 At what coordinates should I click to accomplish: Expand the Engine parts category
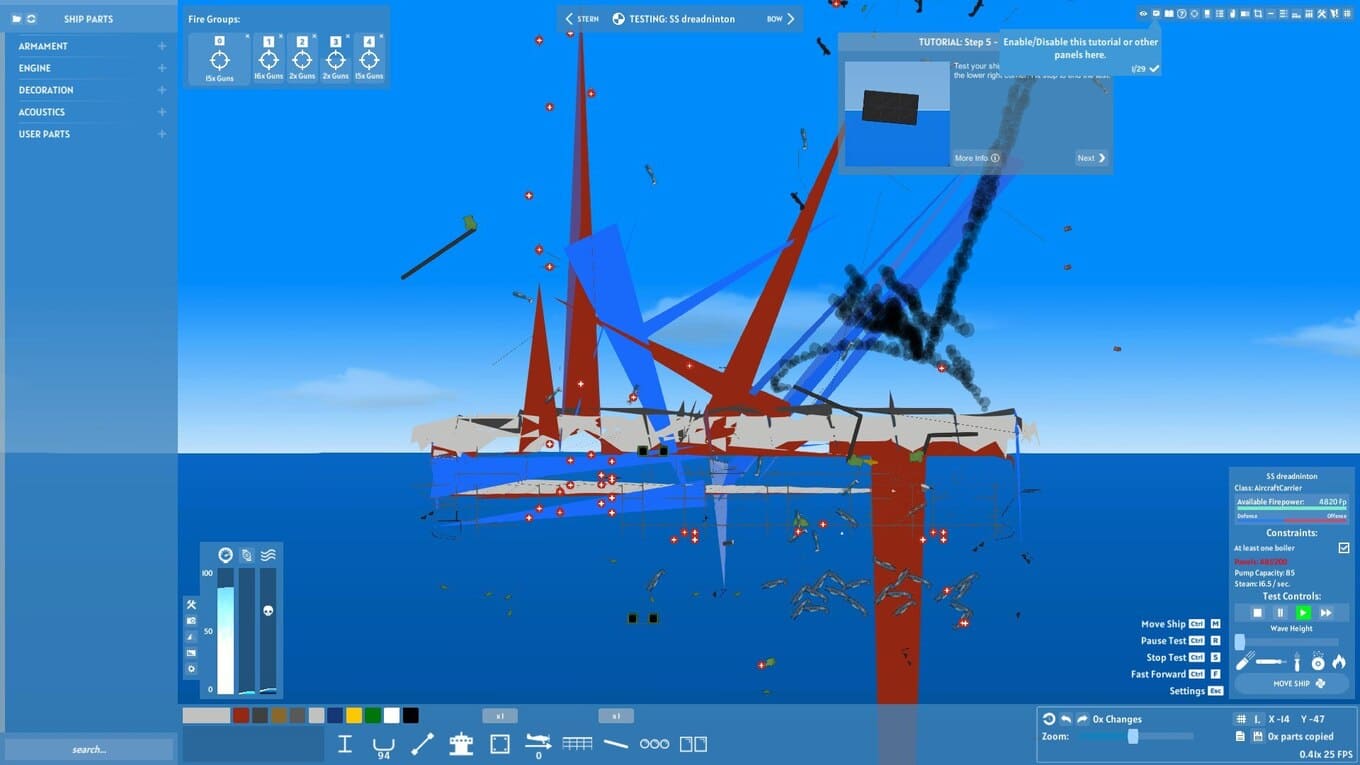pos(162,68)
